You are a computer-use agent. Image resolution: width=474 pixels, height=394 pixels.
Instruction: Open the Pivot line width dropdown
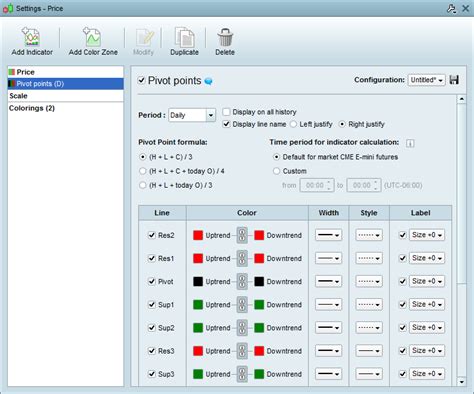click(328, 281)
